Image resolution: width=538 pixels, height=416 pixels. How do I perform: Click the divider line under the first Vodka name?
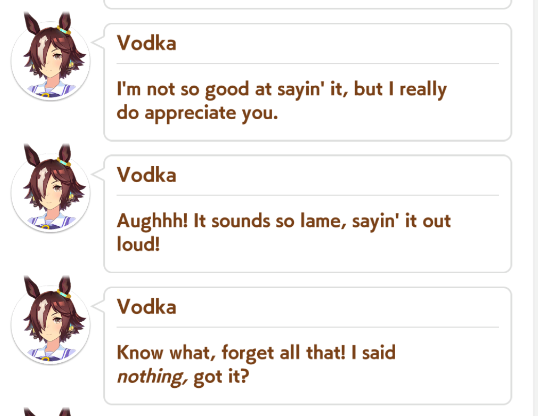307,63
